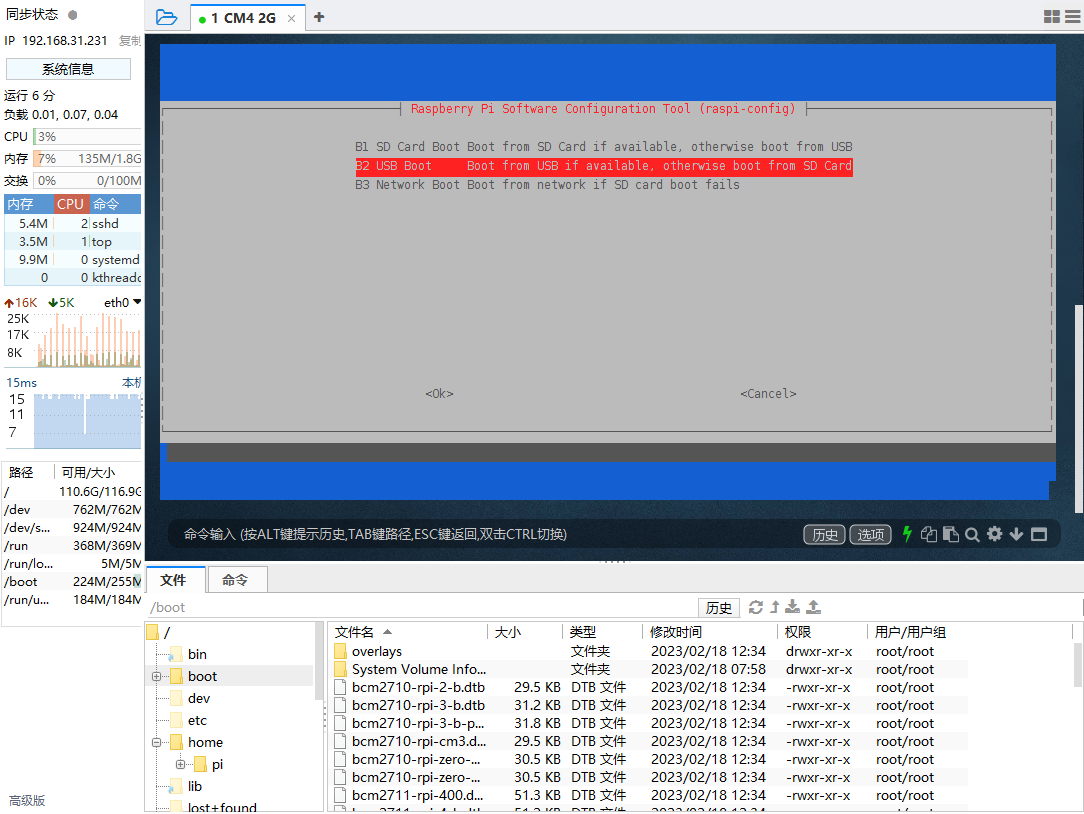1084x814 pixels.
Task: Switch to the 文件 tab
Action: pos(174,580)
